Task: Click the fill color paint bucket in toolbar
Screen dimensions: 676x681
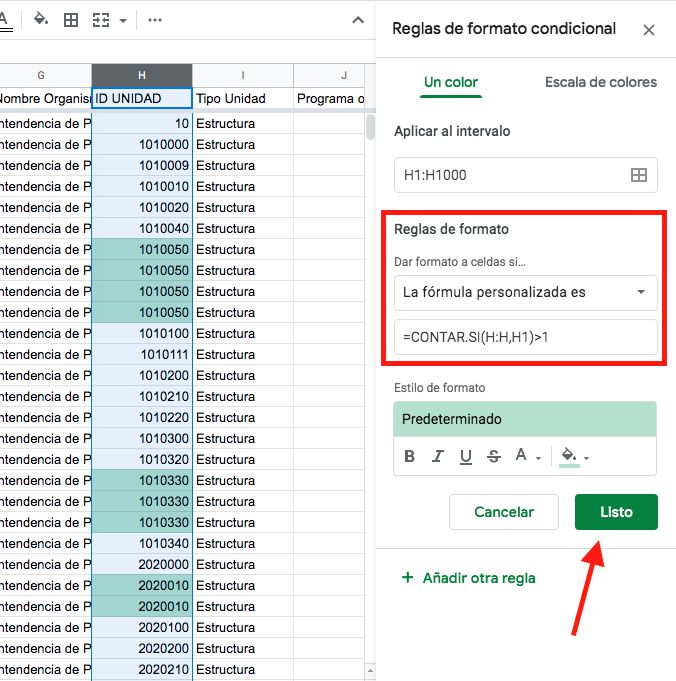Action: click(41, 19)
